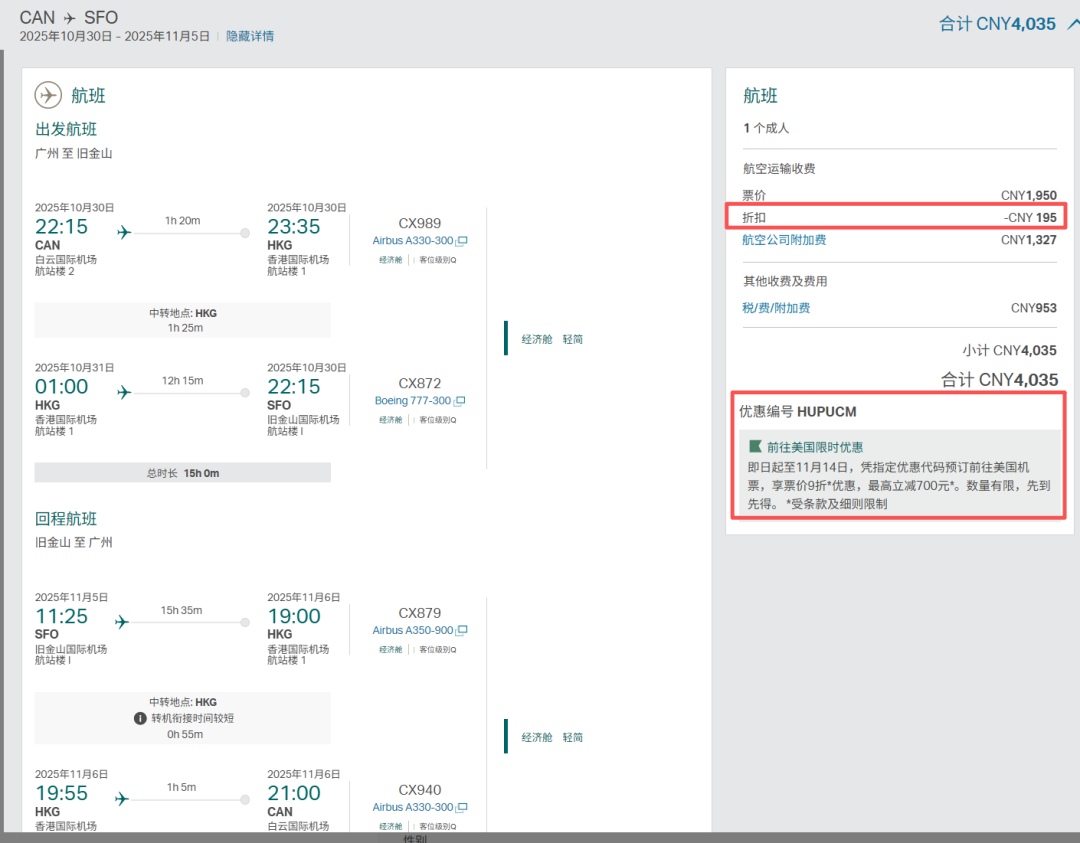Image resolution: width=1080 pixels, height=843 pixels.
Task: Click the plane icon on the 12h 15m segment
Action: pos(124,392)
